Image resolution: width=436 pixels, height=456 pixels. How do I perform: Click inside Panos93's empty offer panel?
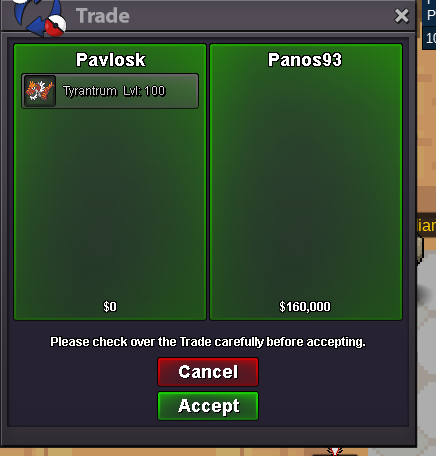point(306,183)
